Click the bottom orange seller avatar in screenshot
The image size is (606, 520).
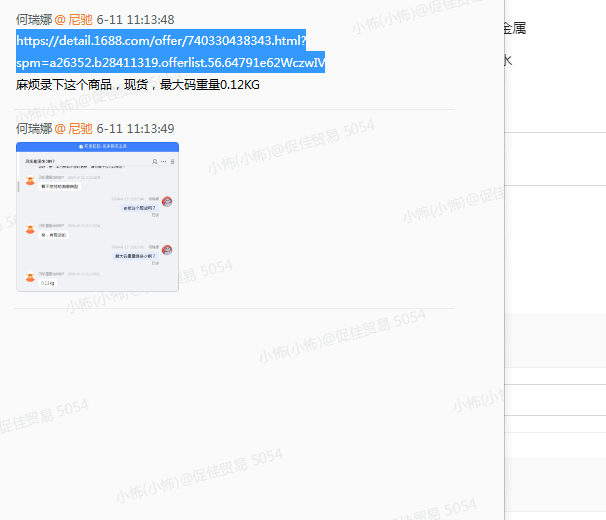coord(30,277)
